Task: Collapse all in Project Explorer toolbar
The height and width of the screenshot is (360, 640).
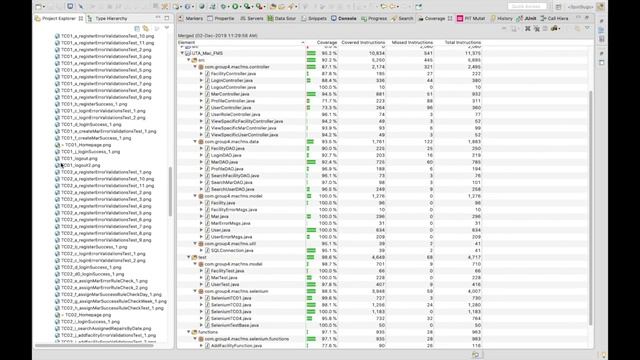Action: (137, 28)
